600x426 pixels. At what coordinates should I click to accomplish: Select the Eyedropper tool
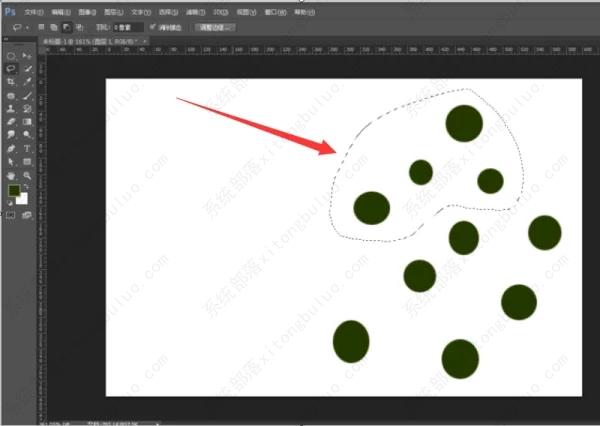point(27,82)
